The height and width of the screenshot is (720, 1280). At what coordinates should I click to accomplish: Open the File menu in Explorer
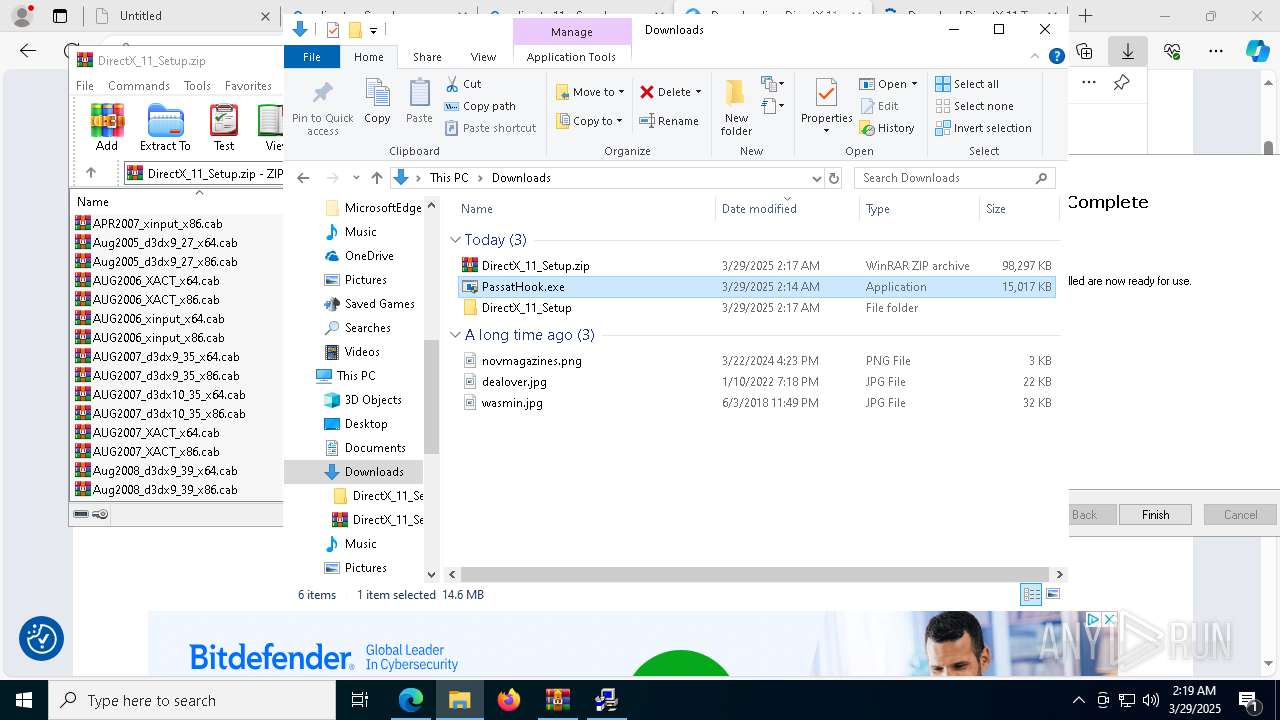(x=312, y=57)
